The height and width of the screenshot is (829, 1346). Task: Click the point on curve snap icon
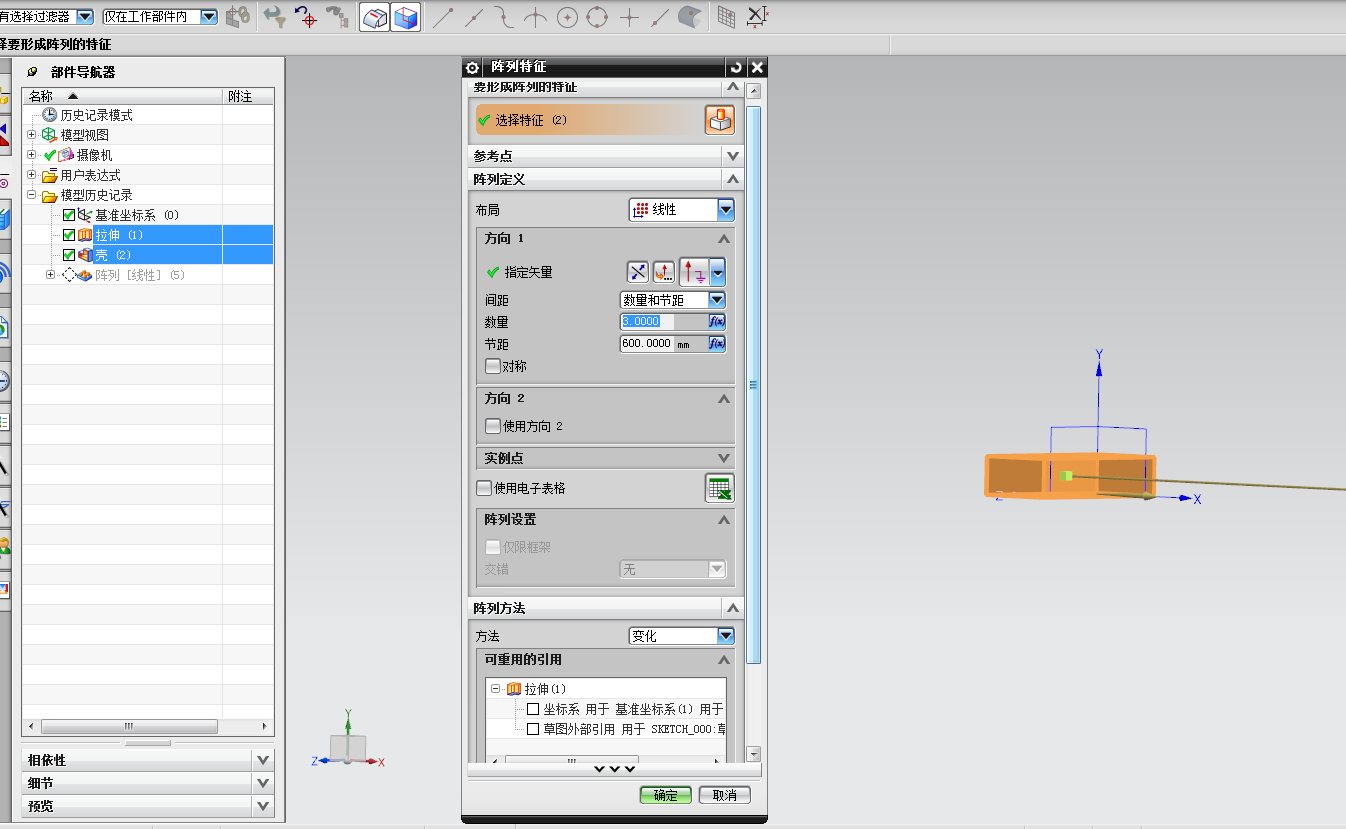tap(659, 16)
